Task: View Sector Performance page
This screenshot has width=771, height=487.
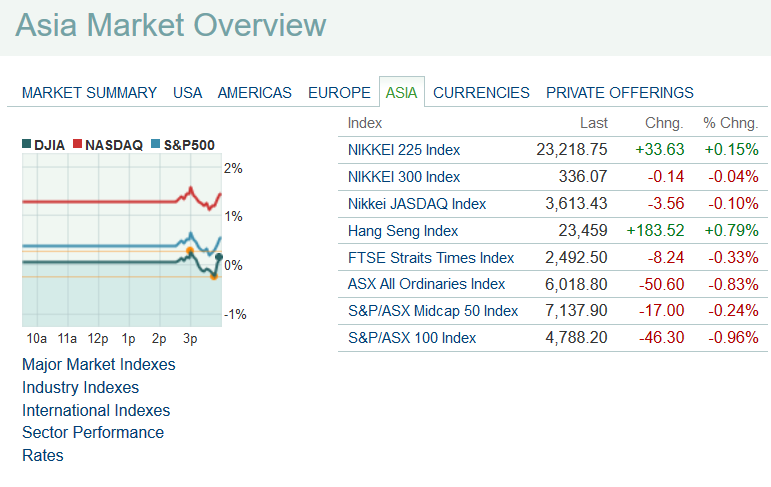Action: click(x=93, y=432)
